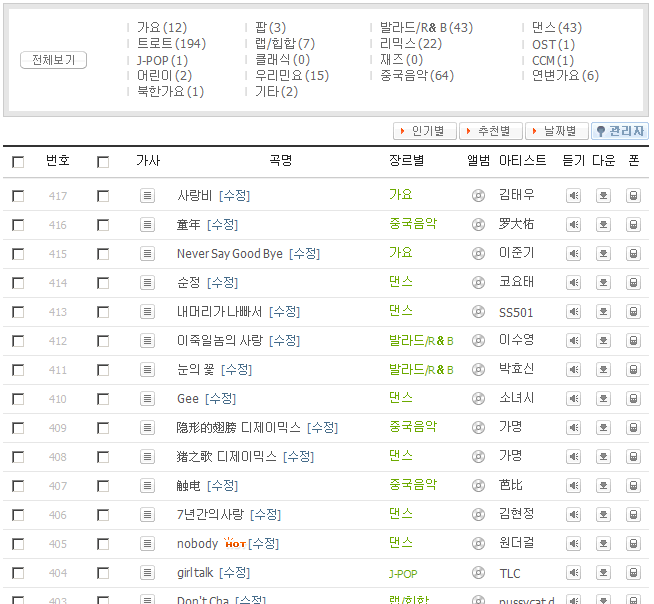Filter by 트로트(194) genre
This screenshot has height=604, width=654.
pyautogui.click(x=171, y=44)
